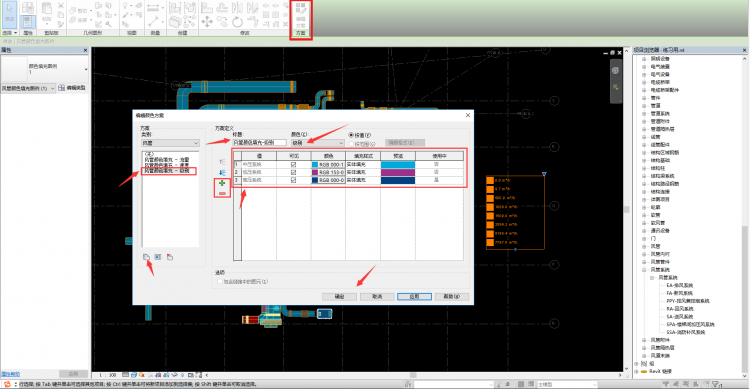Image resolution: width=750 pixels, height=389 pixels.
Task: Click the dark blue color button in row 3
Action: 328,180
